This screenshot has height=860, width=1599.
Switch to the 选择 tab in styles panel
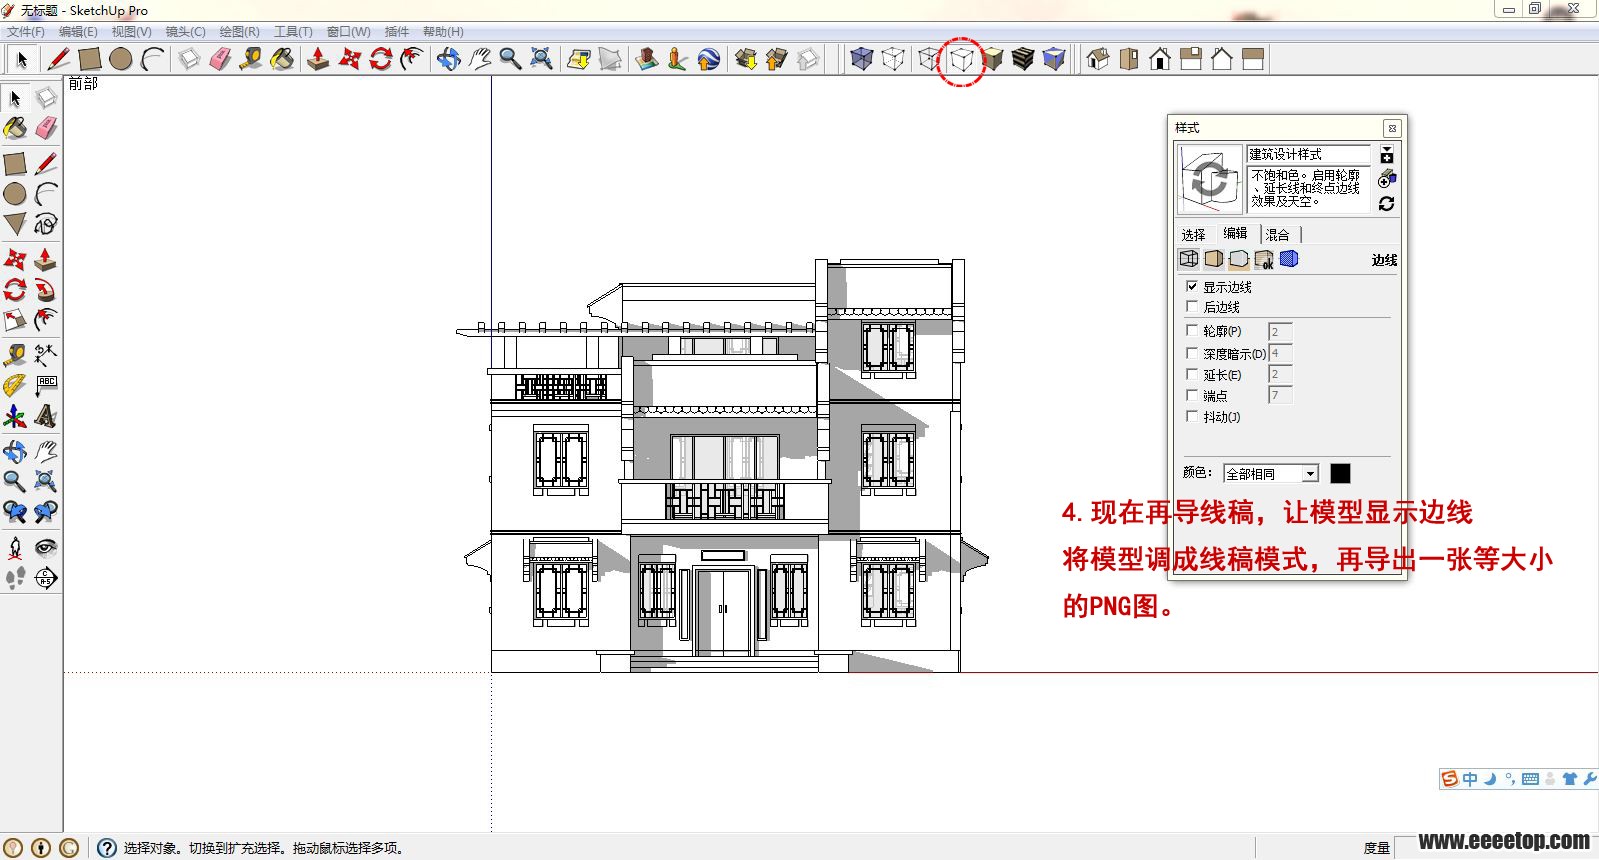[1193, 235]
